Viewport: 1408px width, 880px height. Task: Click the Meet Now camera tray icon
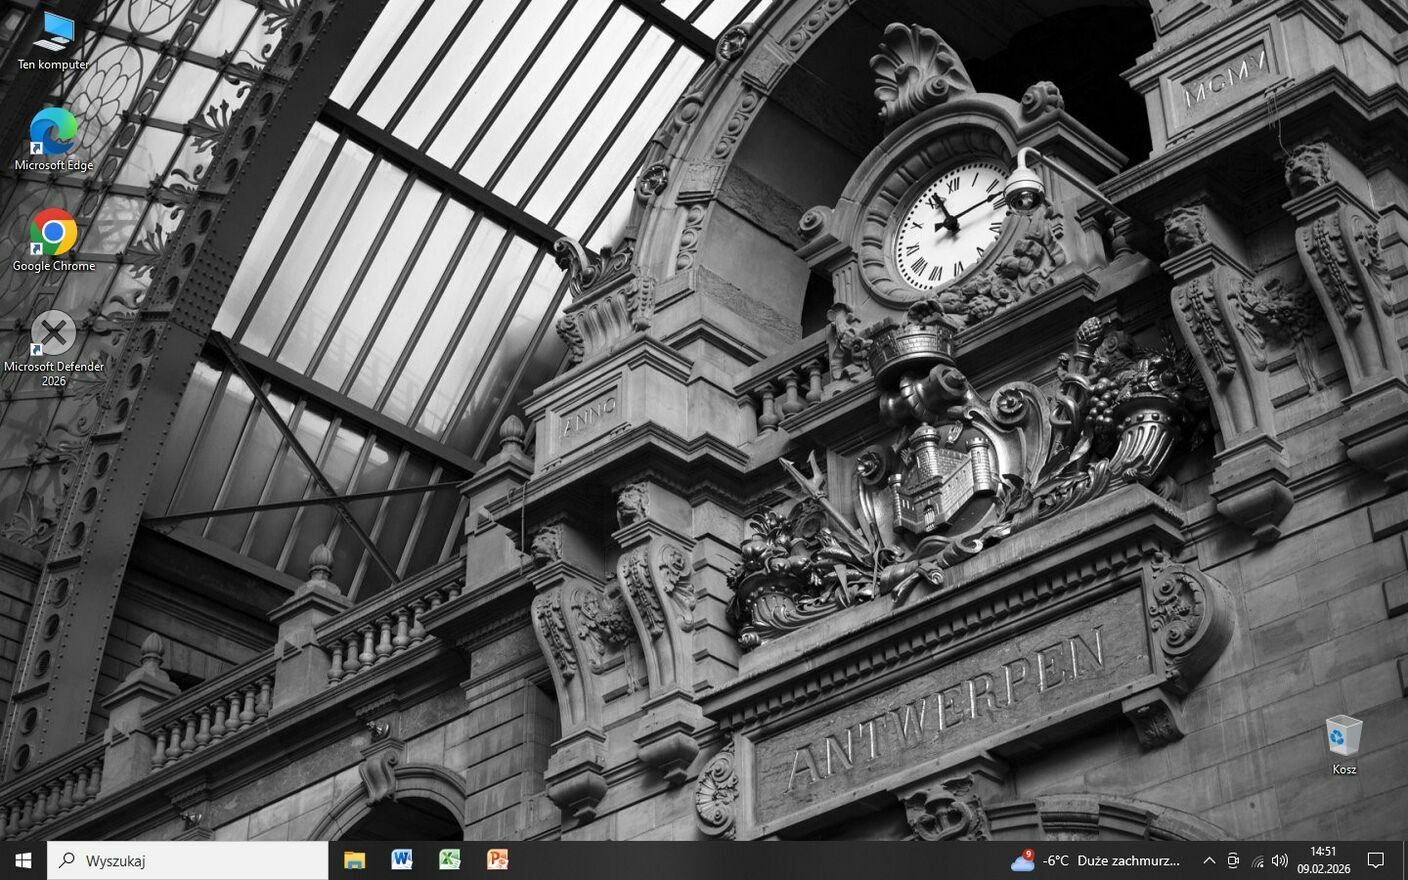[1233, 860]
